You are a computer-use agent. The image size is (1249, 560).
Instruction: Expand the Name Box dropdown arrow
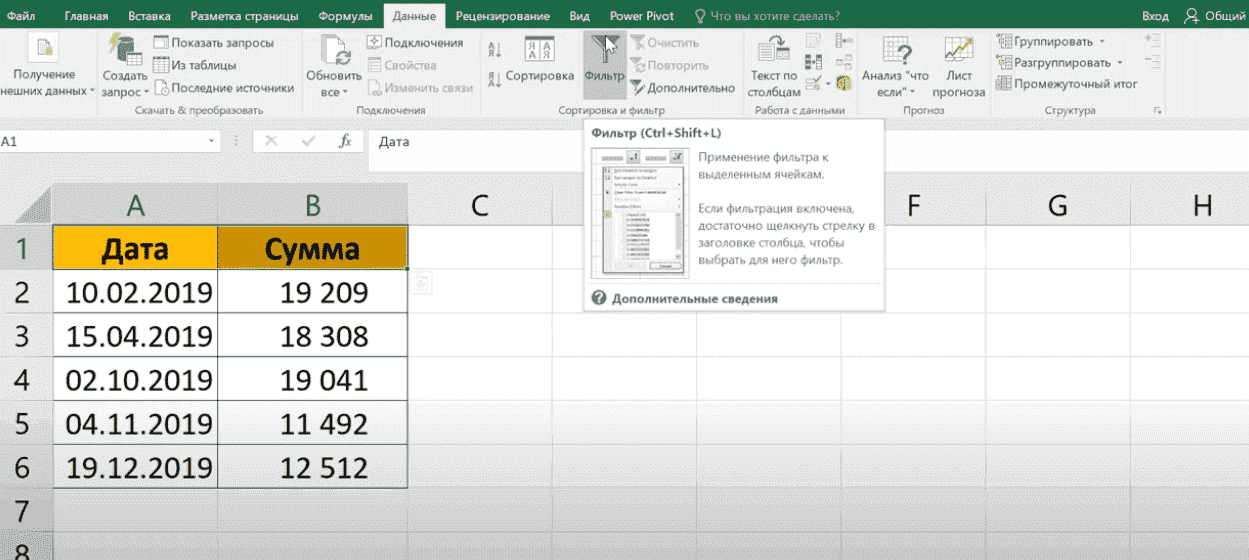point(212,142)
